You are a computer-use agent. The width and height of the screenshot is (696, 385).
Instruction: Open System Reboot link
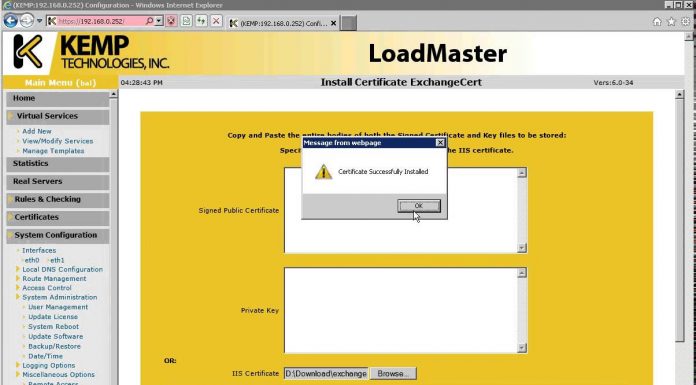pyautogui.click(x=53, y=327)
